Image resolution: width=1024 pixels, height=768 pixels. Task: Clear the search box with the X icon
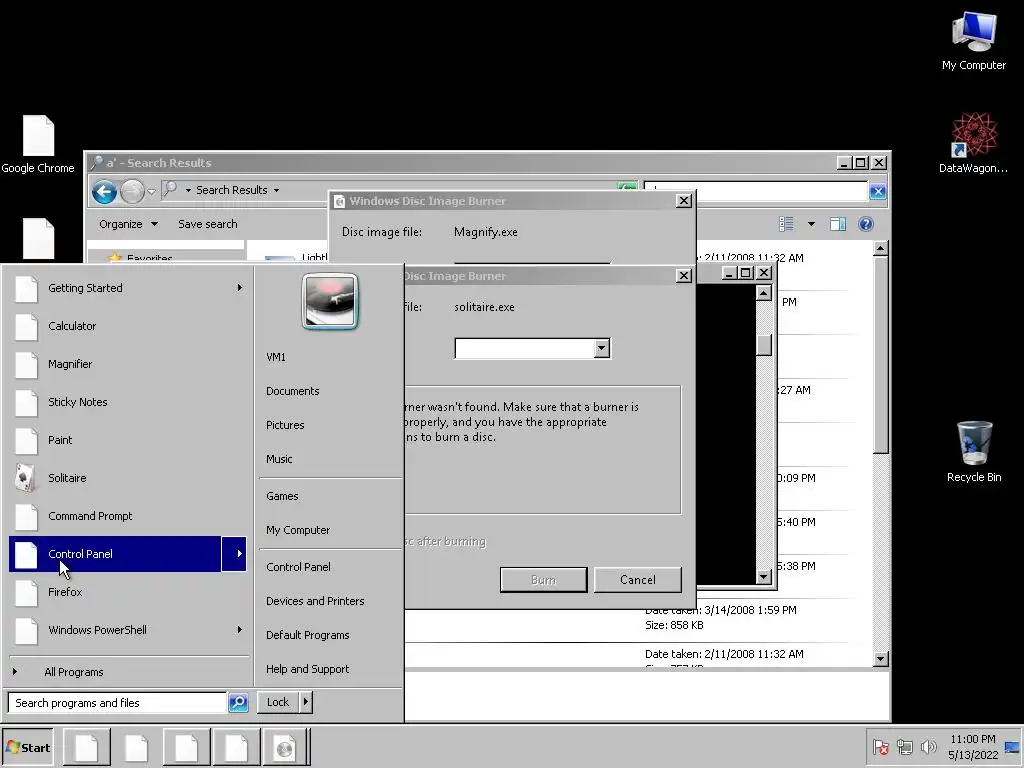point(878,191)
